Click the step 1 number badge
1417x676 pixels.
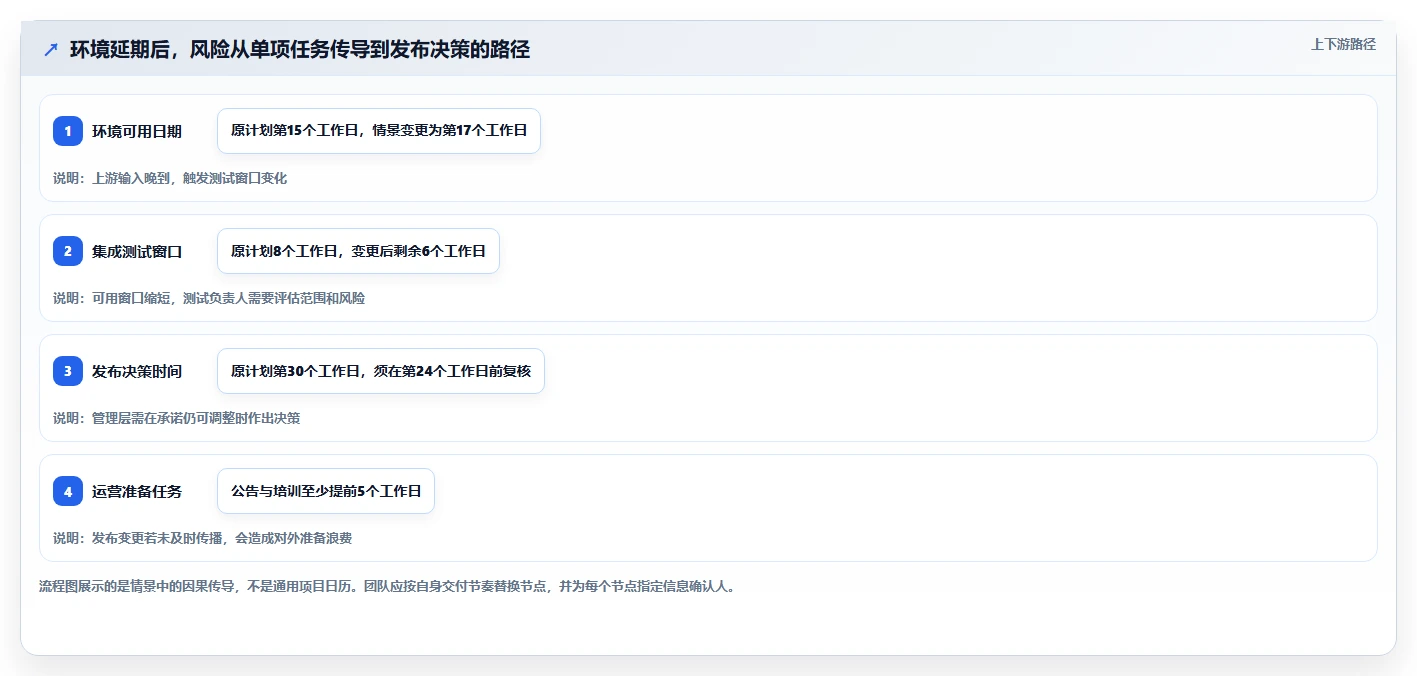point(68,131)
